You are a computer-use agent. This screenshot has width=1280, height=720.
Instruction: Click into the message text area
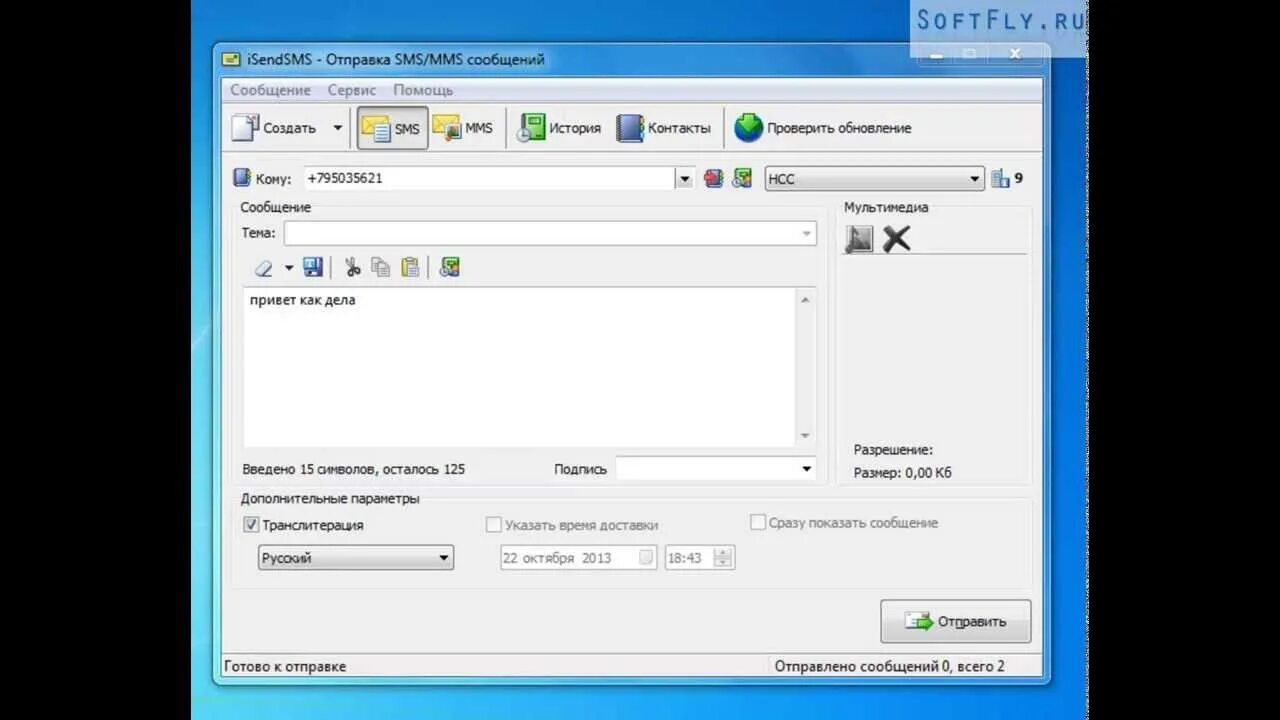pos(520,367)
